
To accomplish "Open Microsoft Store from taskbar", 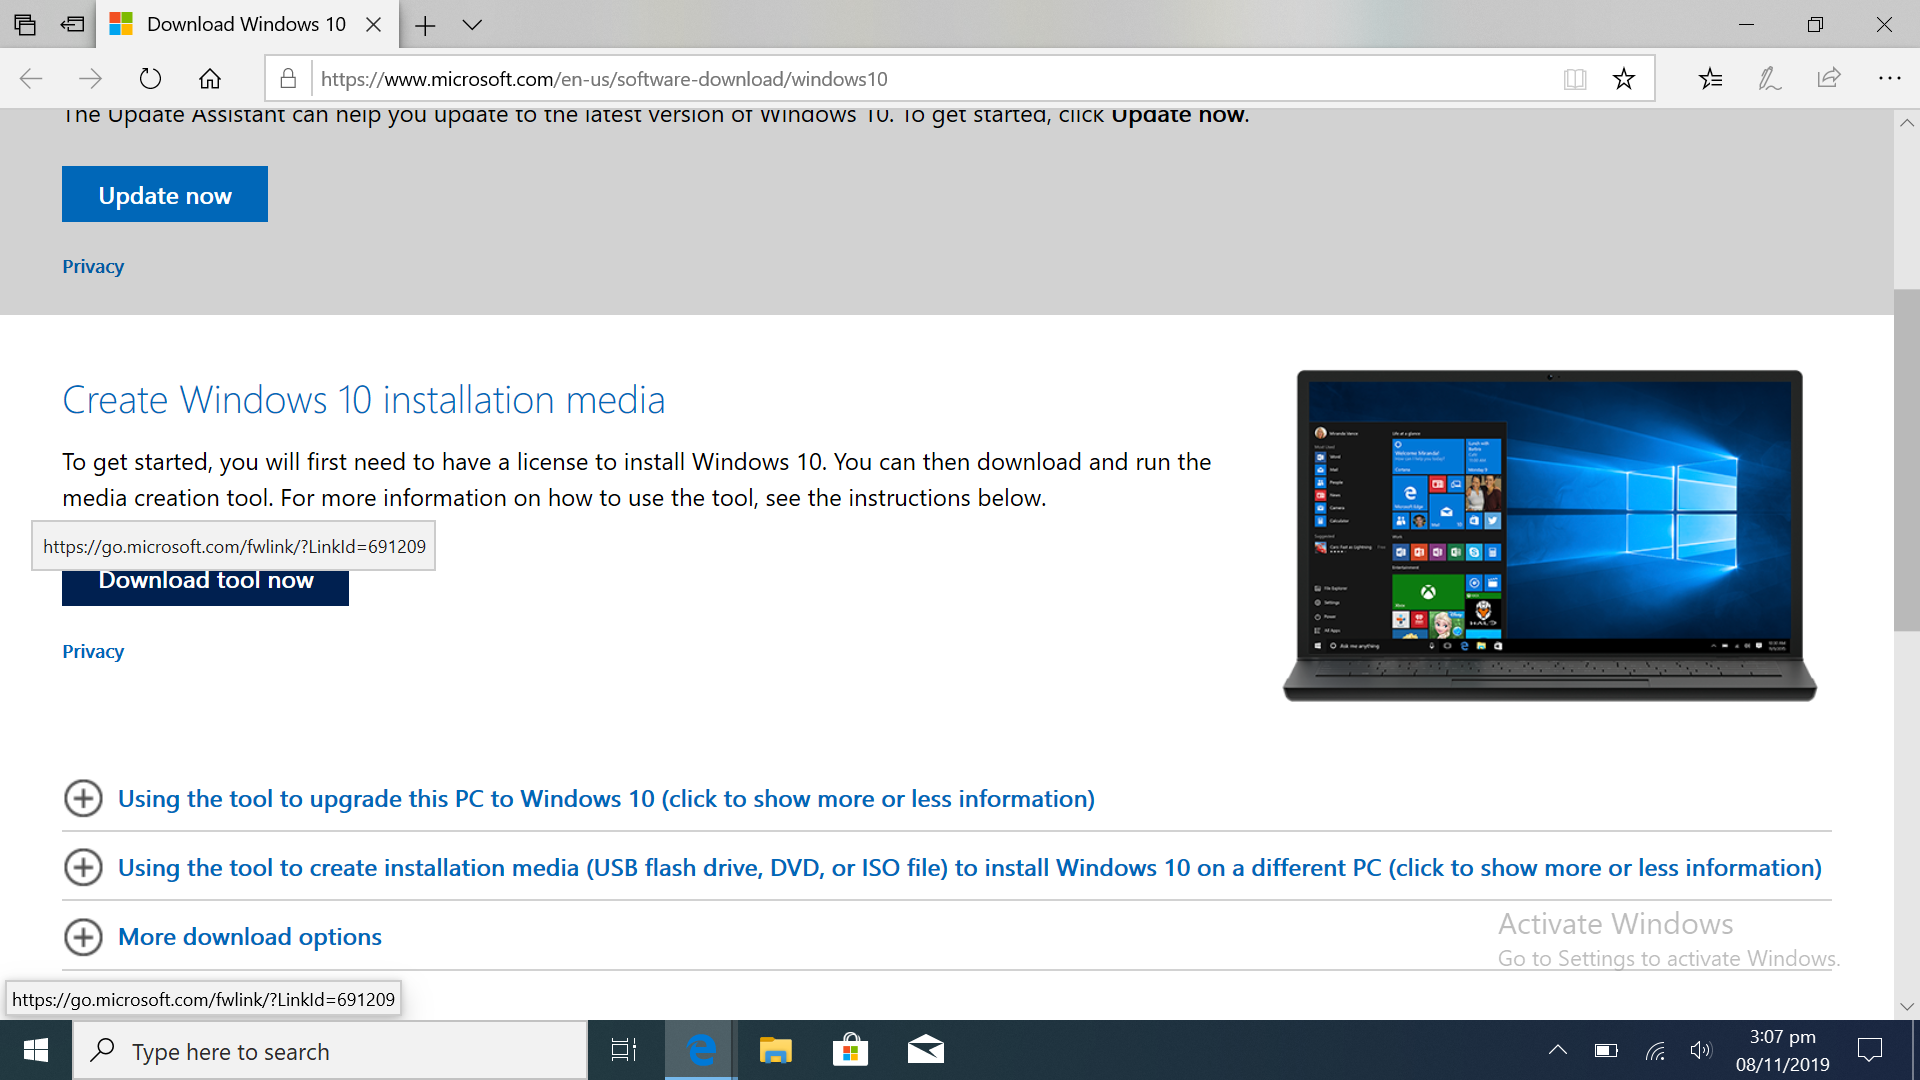I will click(x=850, y=1050).
